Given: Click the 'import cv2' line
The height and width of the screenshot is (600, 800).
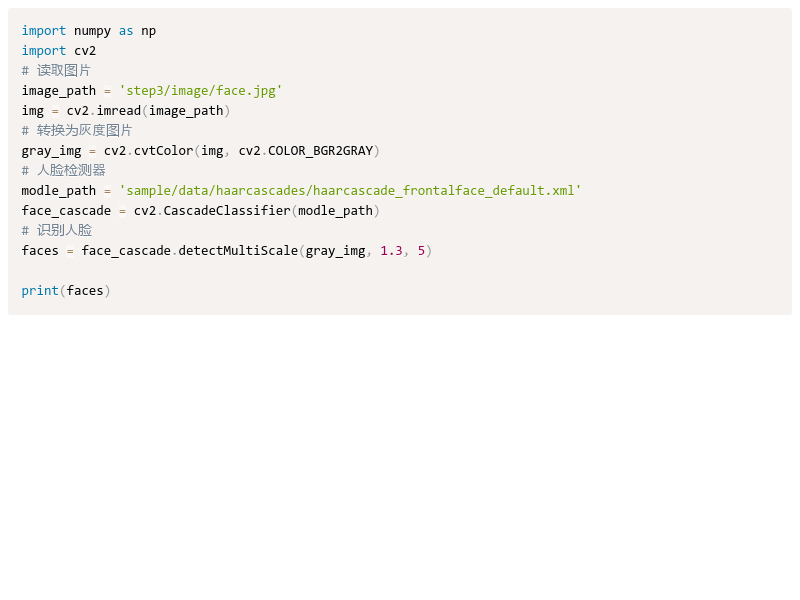Looking at the screenshot, I should tap(59, 51).
